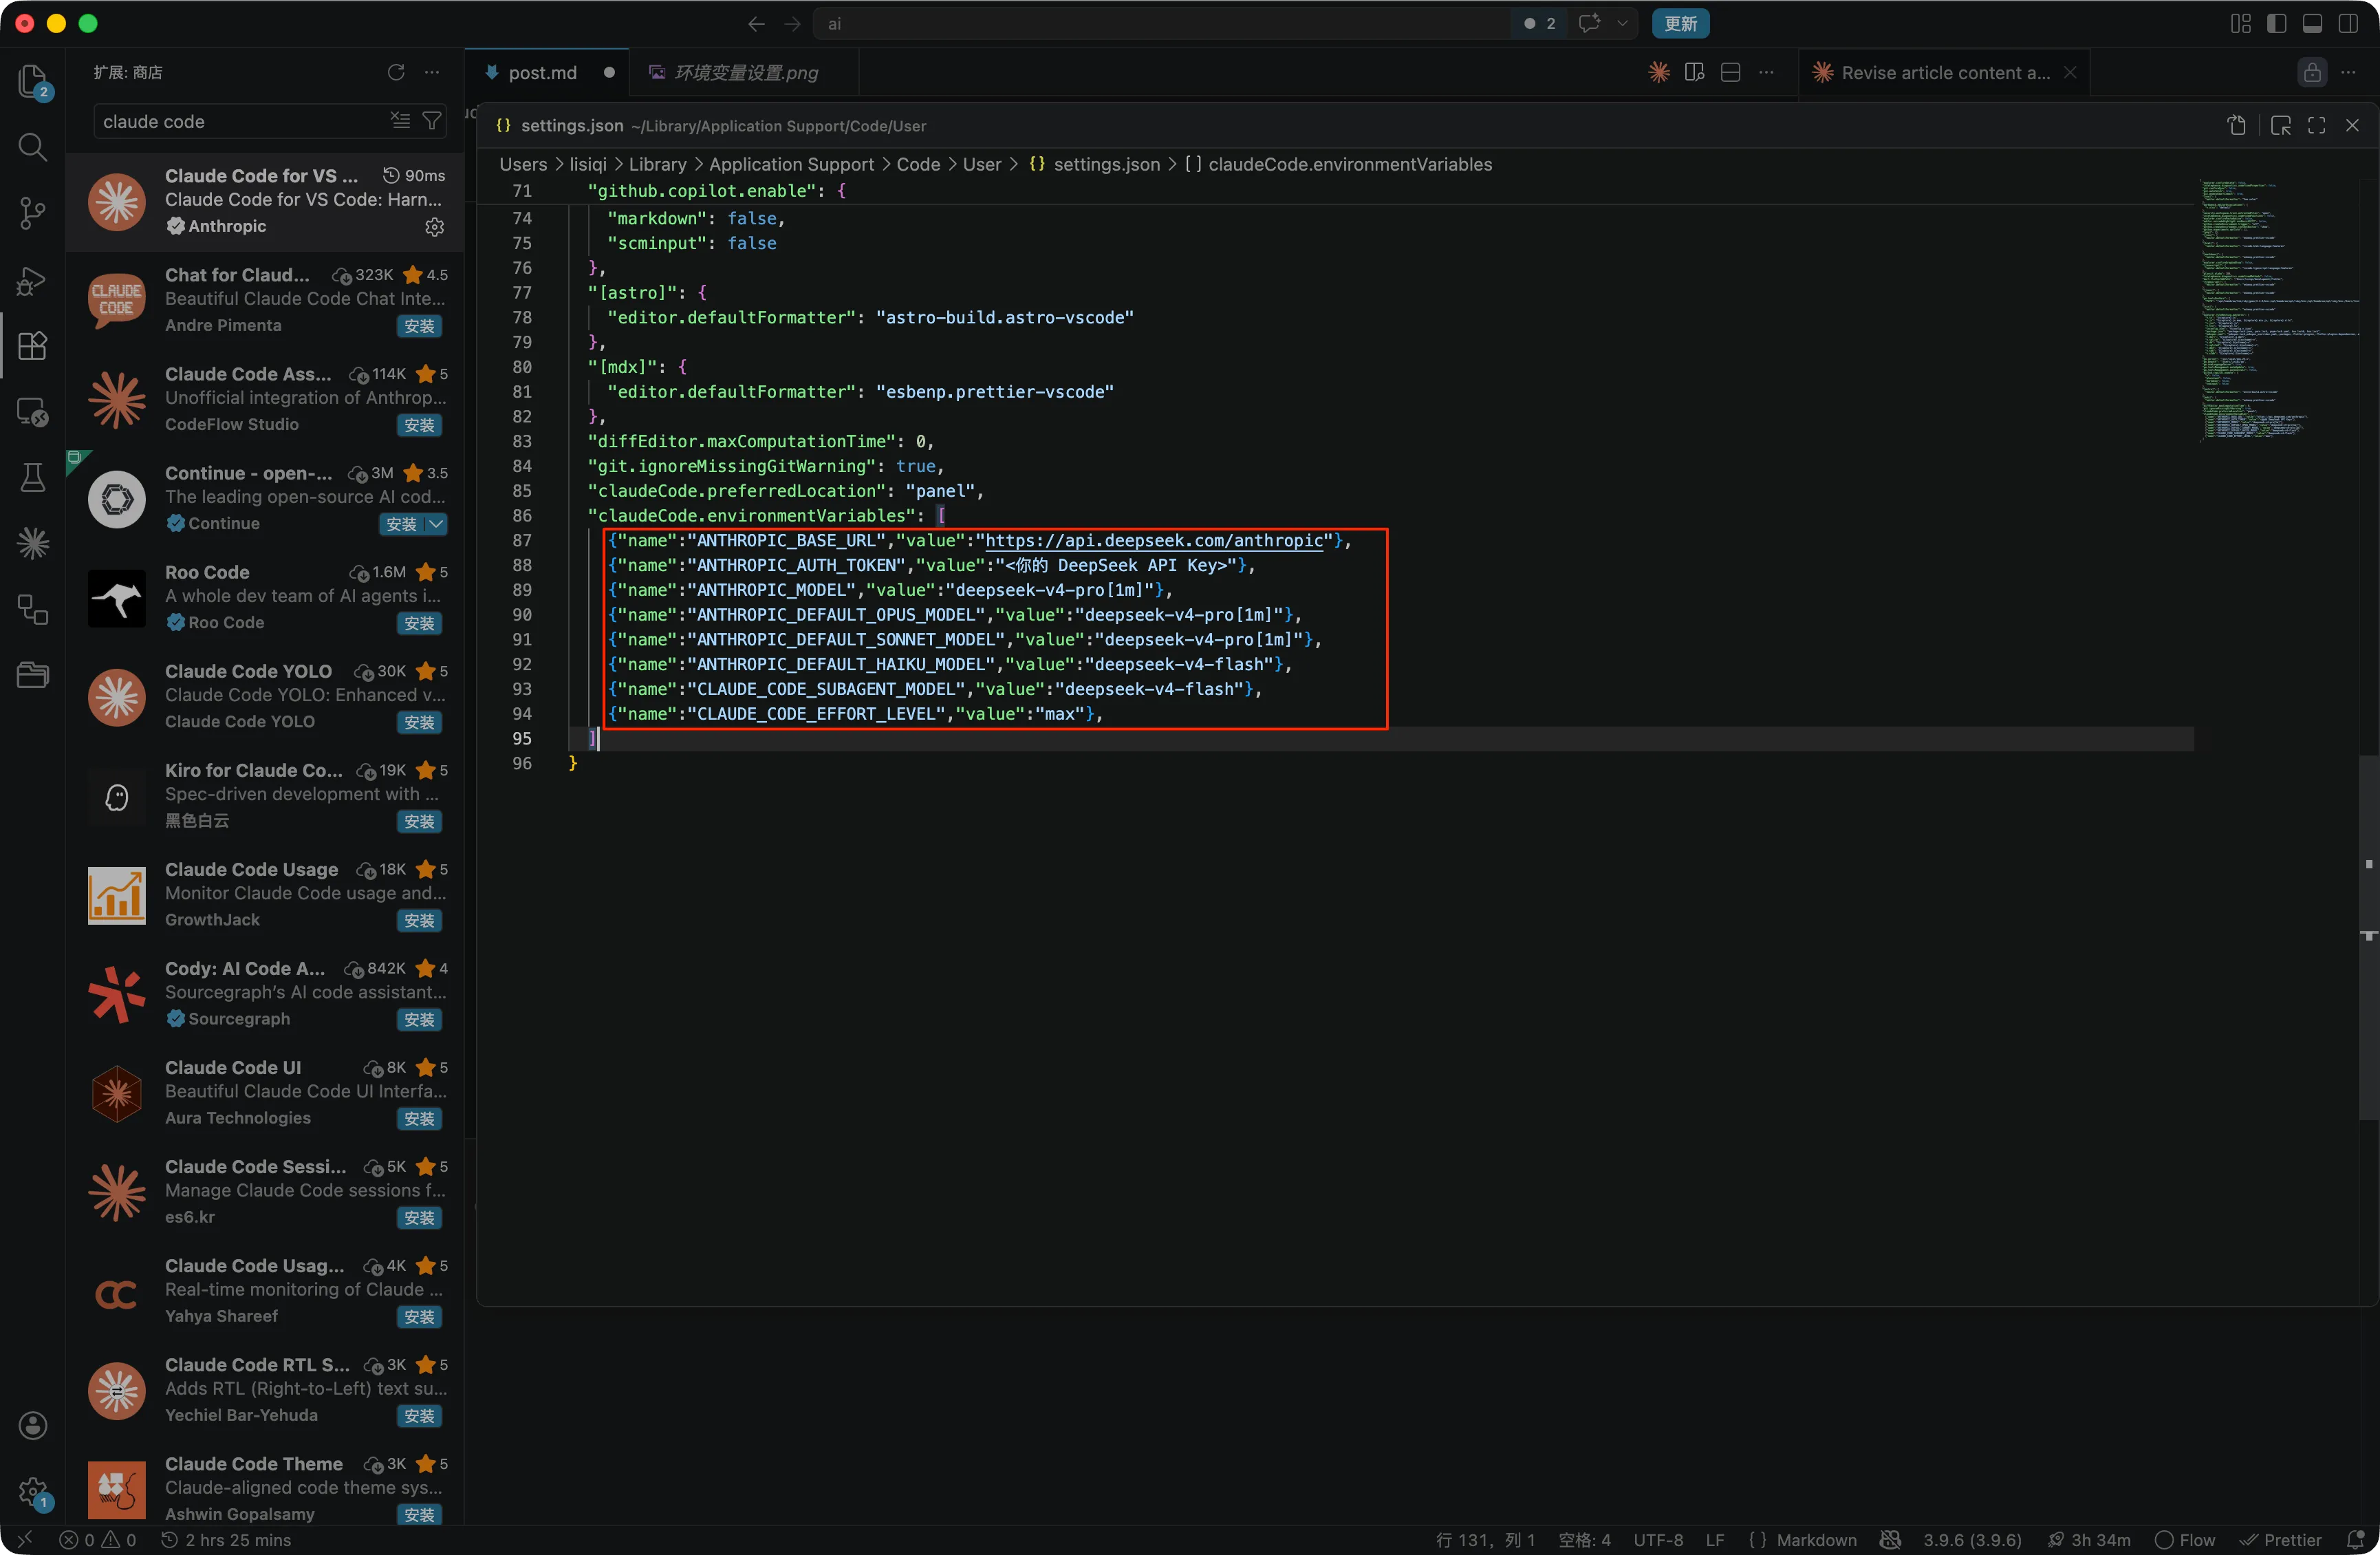2380x1555 pixels.
Task: Customize layout from the title bar
Action: tap(2241, 23)
